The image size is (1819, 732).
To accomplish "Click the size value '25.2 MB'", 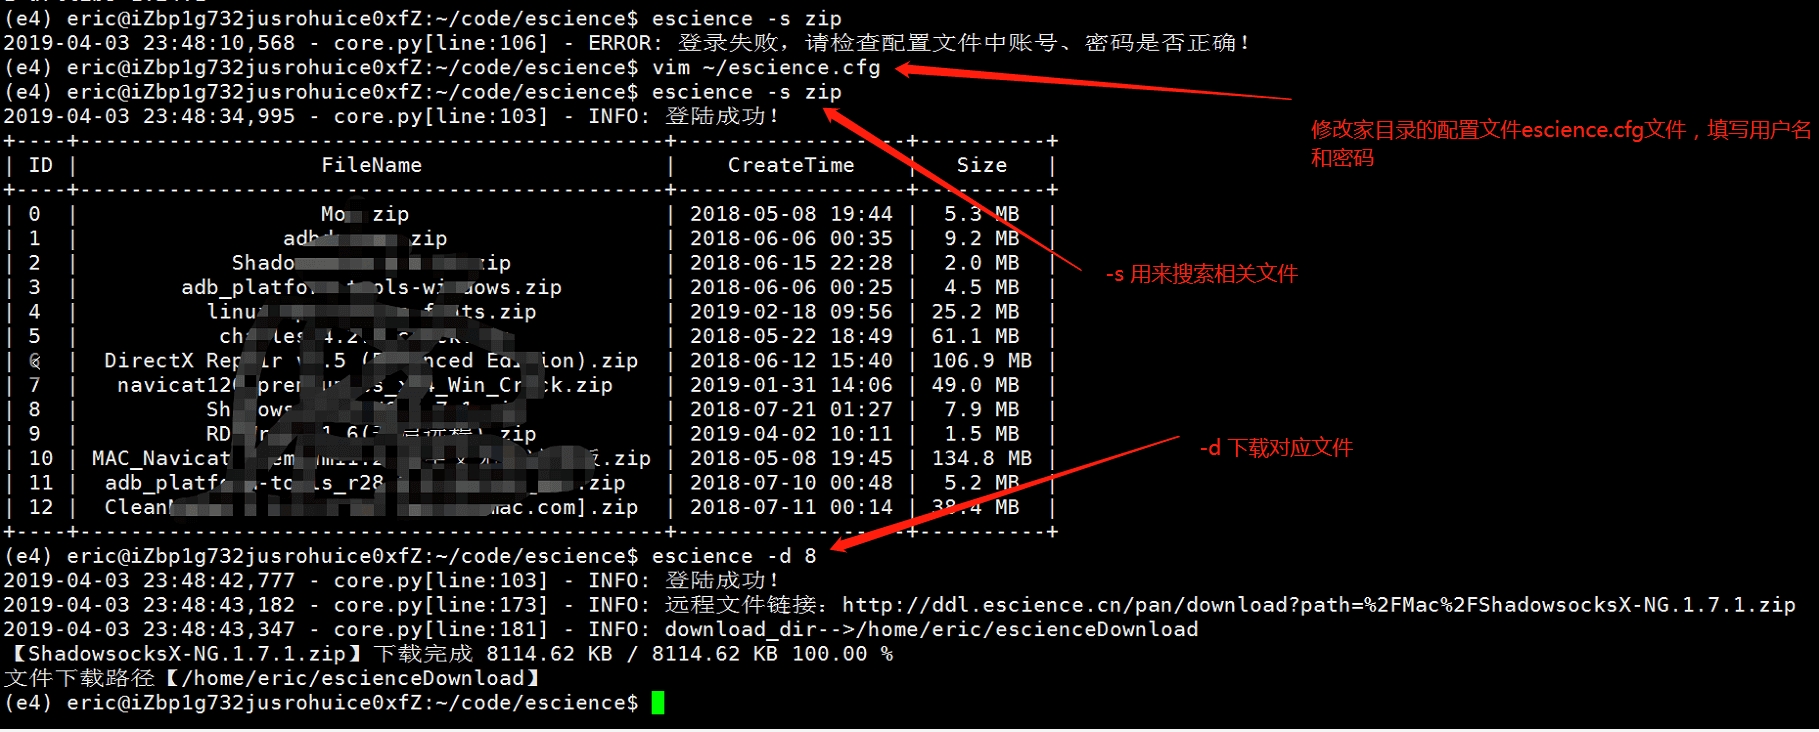I will click(x=976, y=312).
